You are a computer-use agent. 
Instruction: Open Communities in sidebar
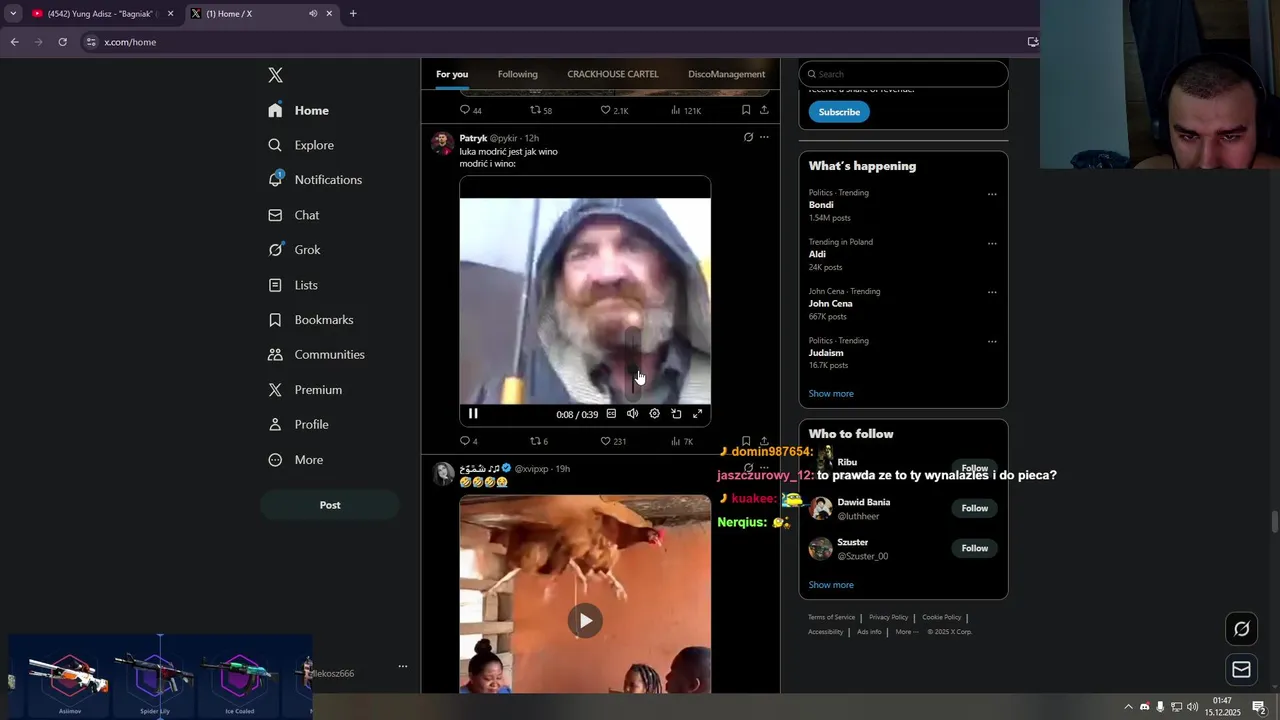point(316,355)
